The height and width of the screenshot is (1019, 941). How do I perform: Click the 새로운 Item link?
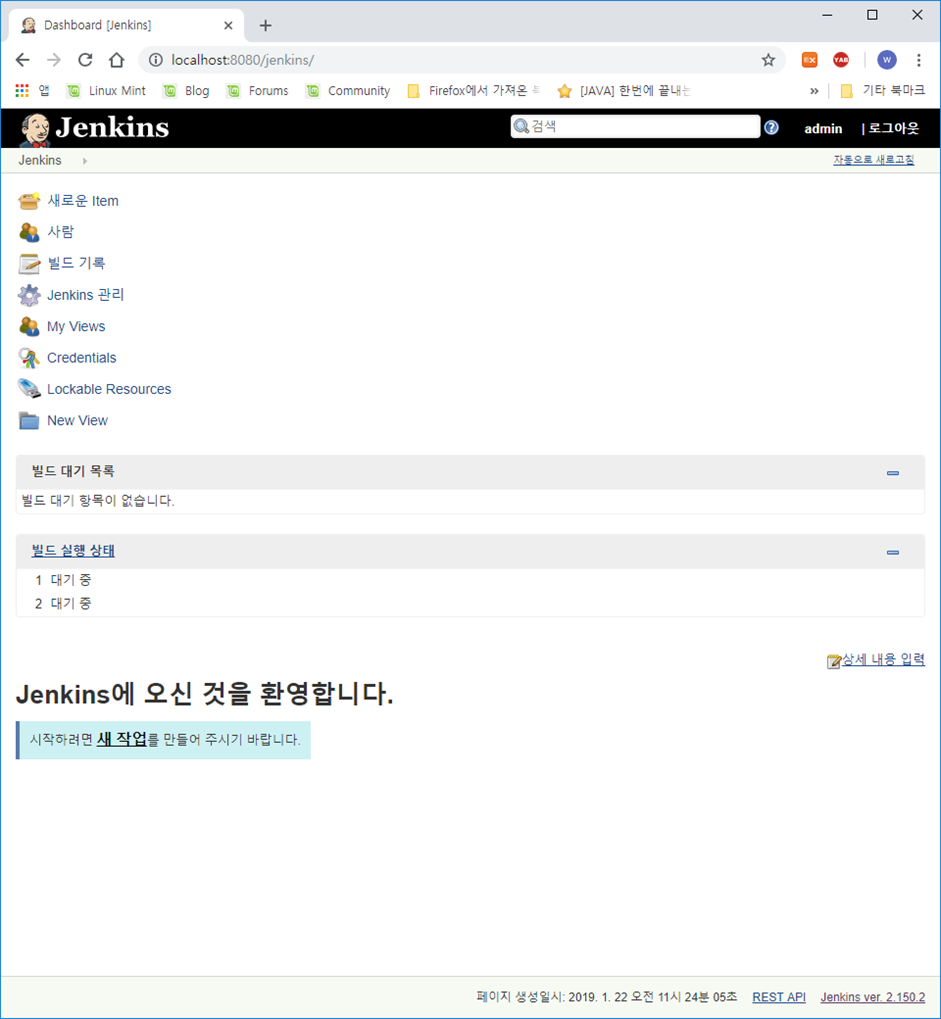coord(83,201)
